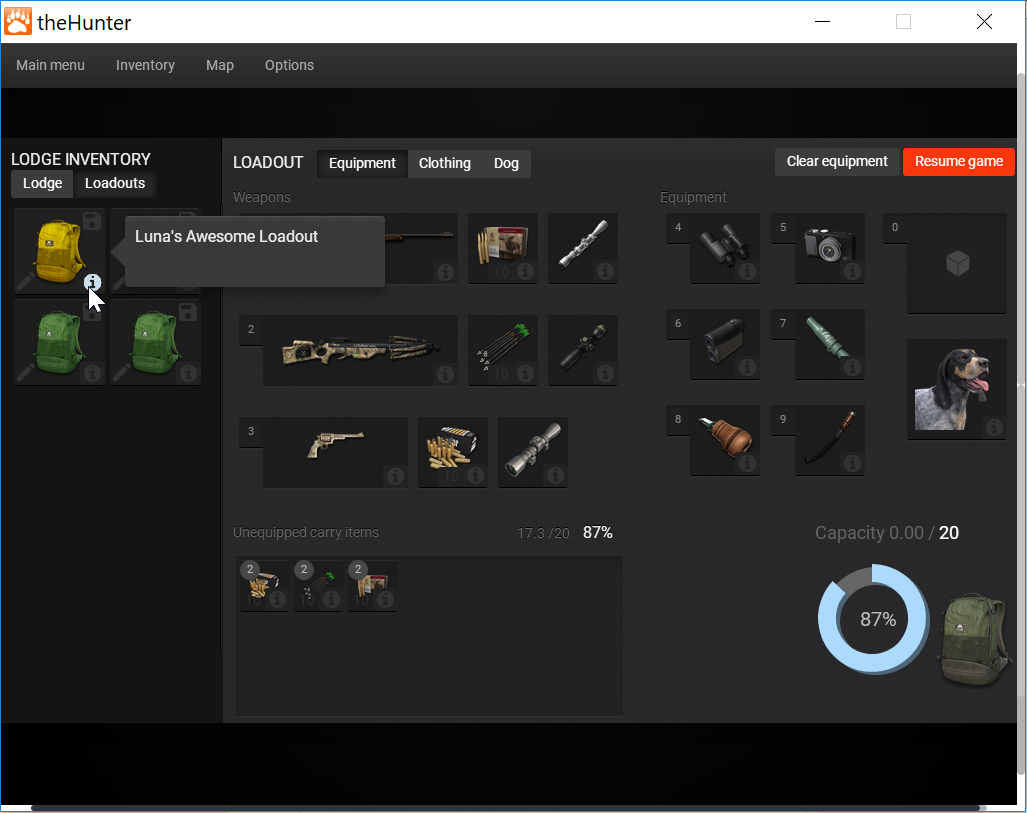Click the 87% capacity ring
The width and height of the screenshot is (1027, 813).
[x=874, y=619]
